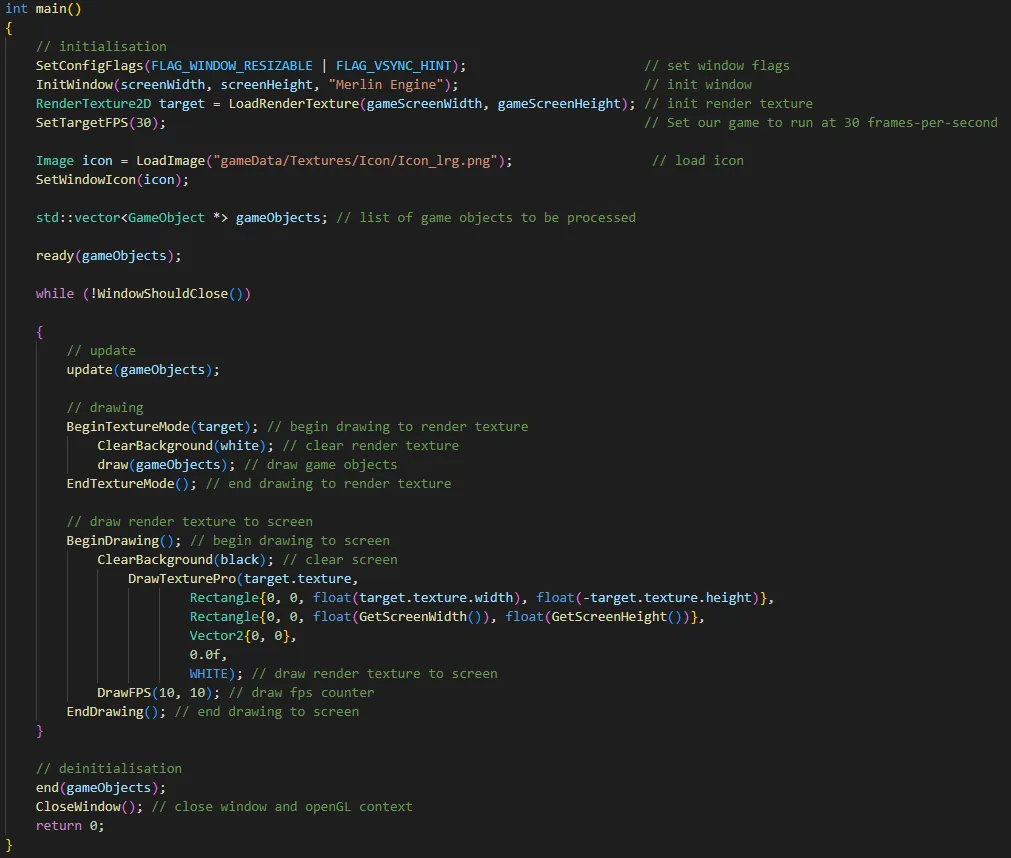1011x858 pixels.
Task: Click the InitWindow function call
Action: [x=74, y=84]
